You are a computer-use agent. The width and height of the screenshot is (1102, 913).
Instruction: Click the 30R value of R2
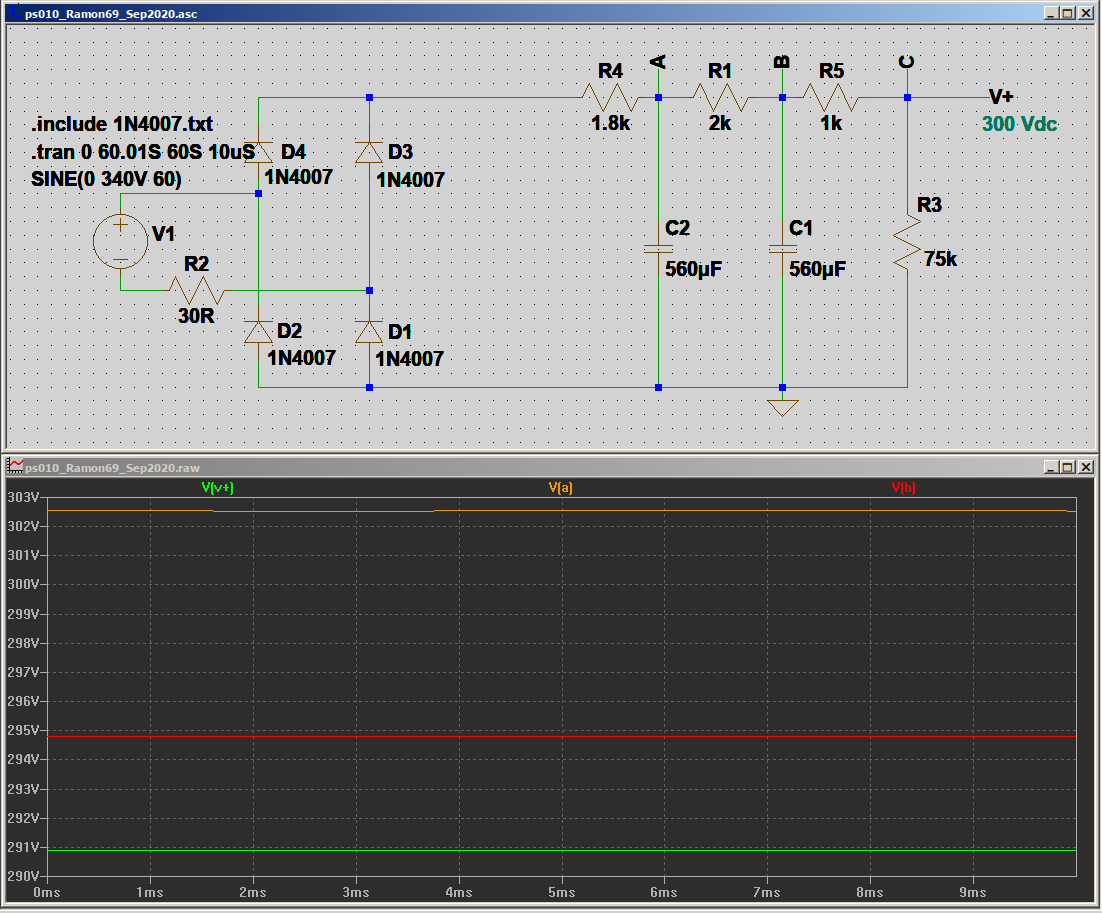(196, 316)
